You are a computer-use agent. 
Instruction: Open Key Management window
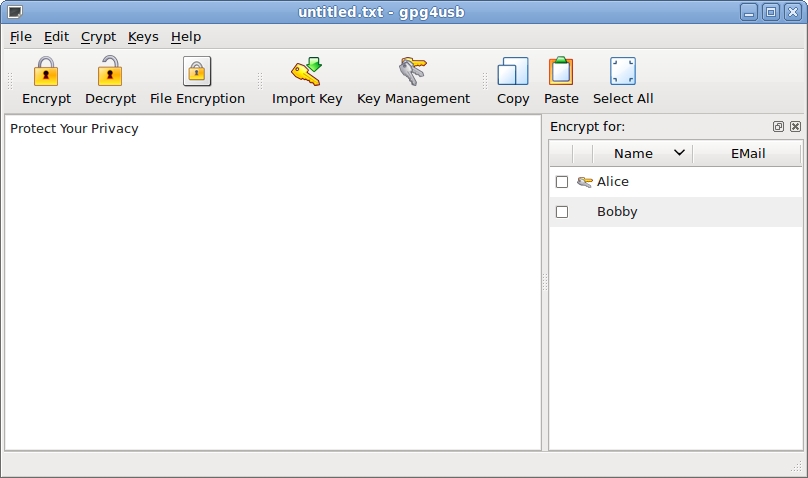pyautogui.click(x=413, y=81)
